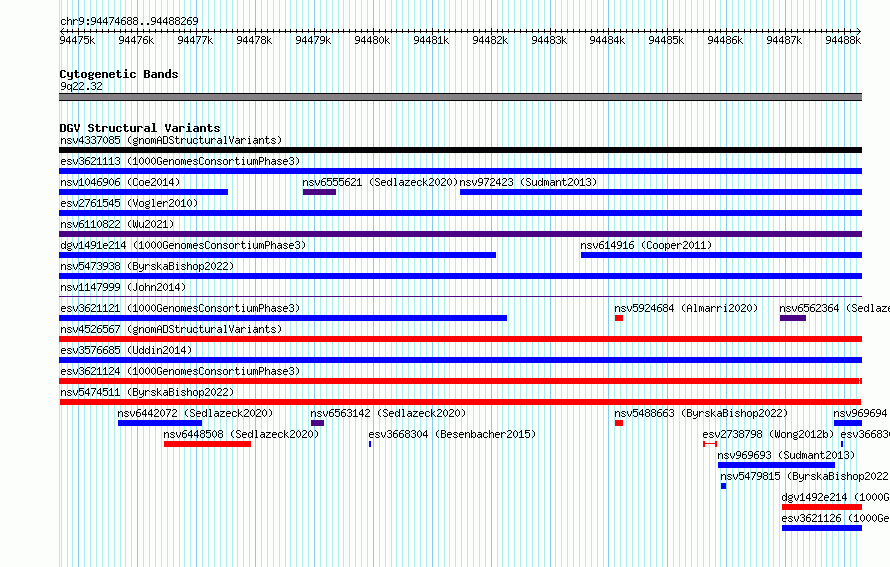Click nsv6448508 (Sedlazeck2020) label
Image resolution: width=890 pixels, height=567 pixels.
click(x=241, y=434)
